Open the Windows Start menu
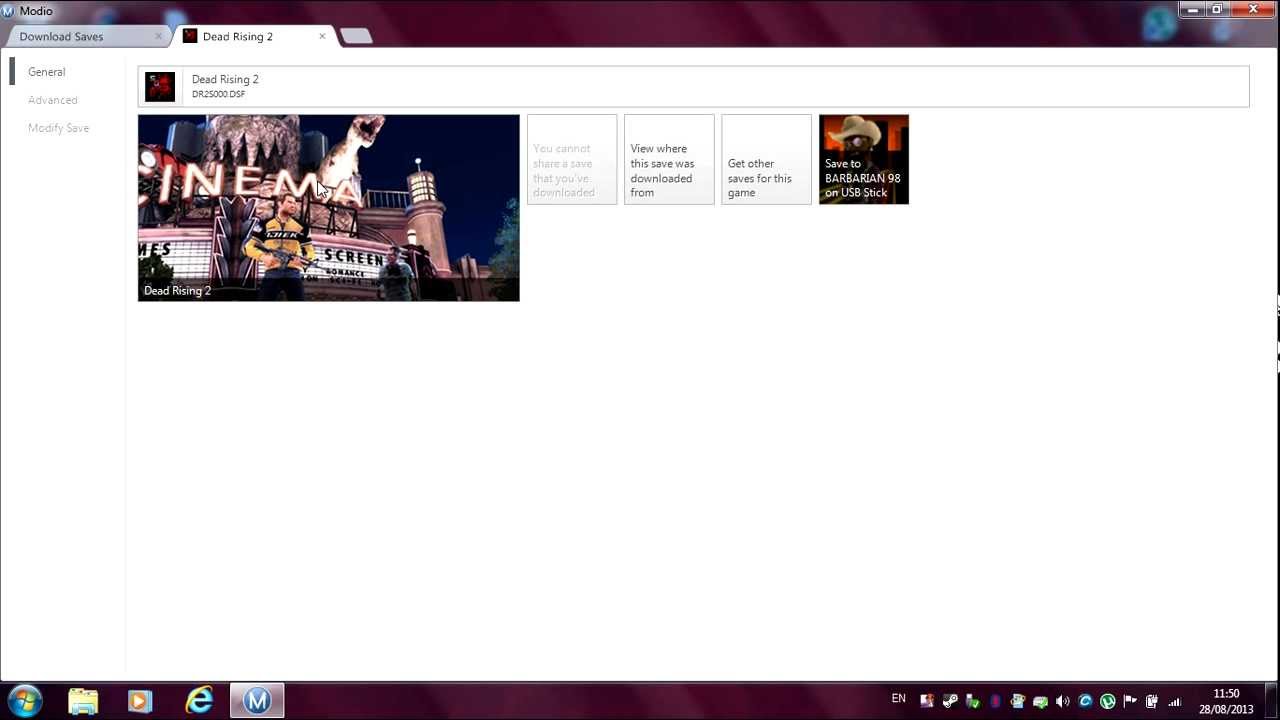Viewport: 1280px width, 720px height. [24, 700]
